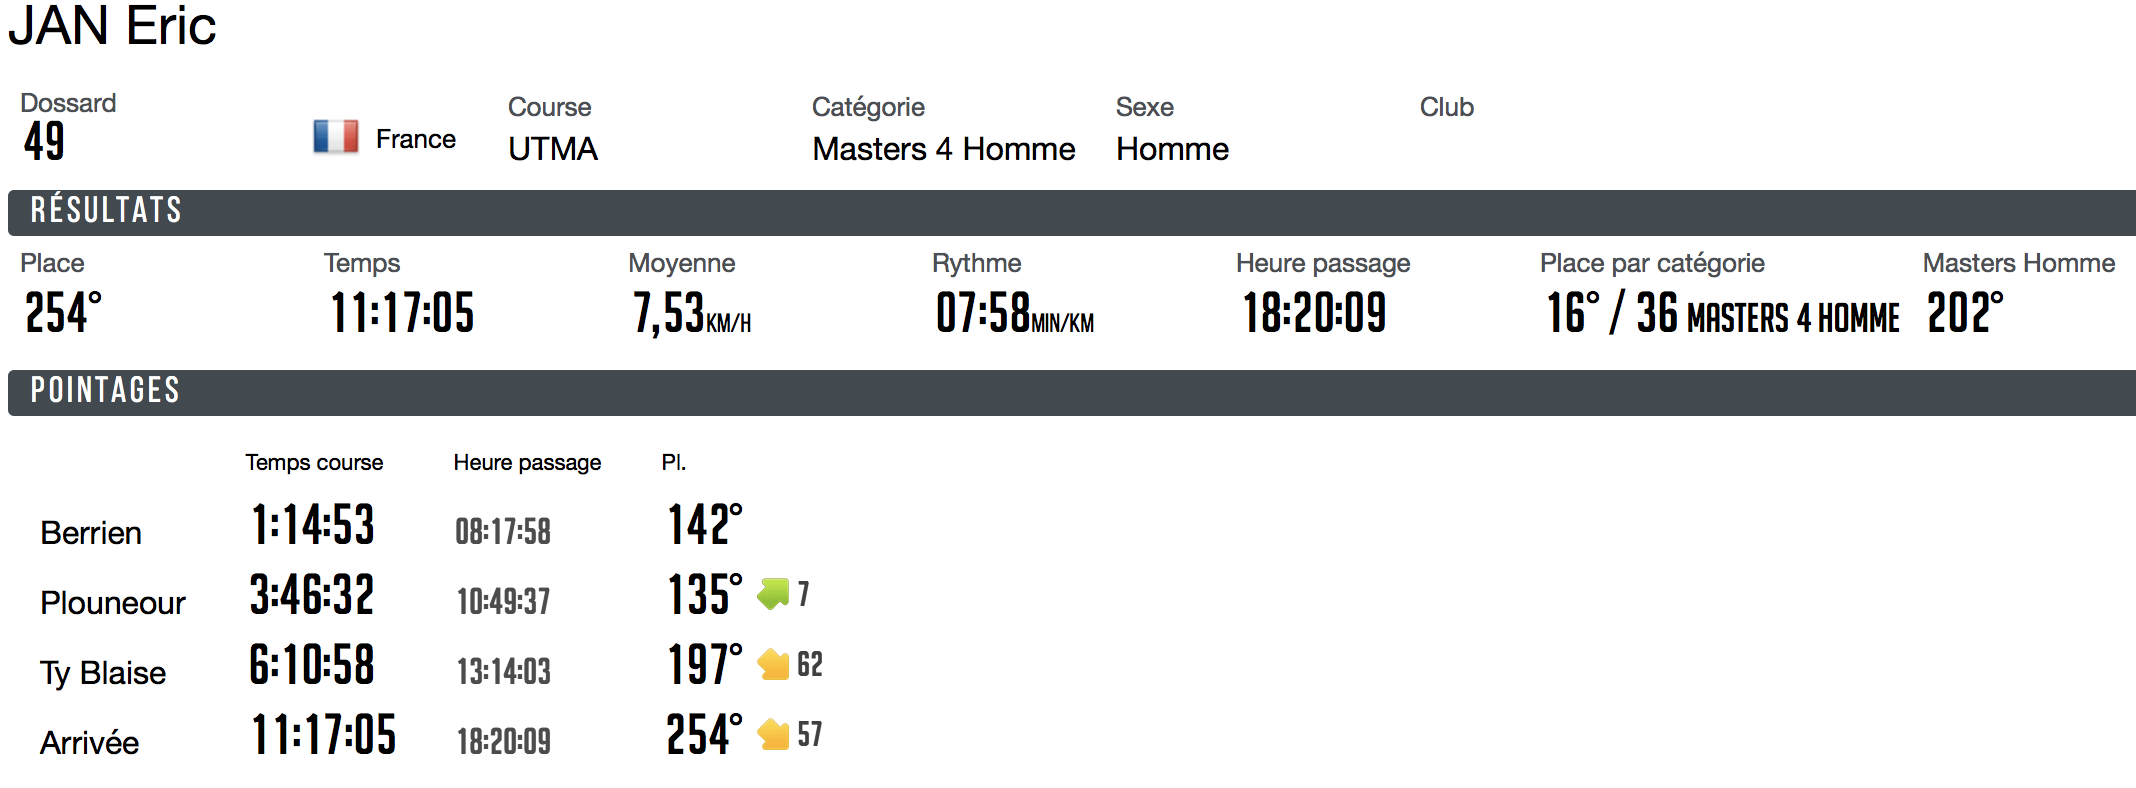Select the POINTAGES section header
The width and height of the screenshot is (2136, 788).
pos(1072,392)
